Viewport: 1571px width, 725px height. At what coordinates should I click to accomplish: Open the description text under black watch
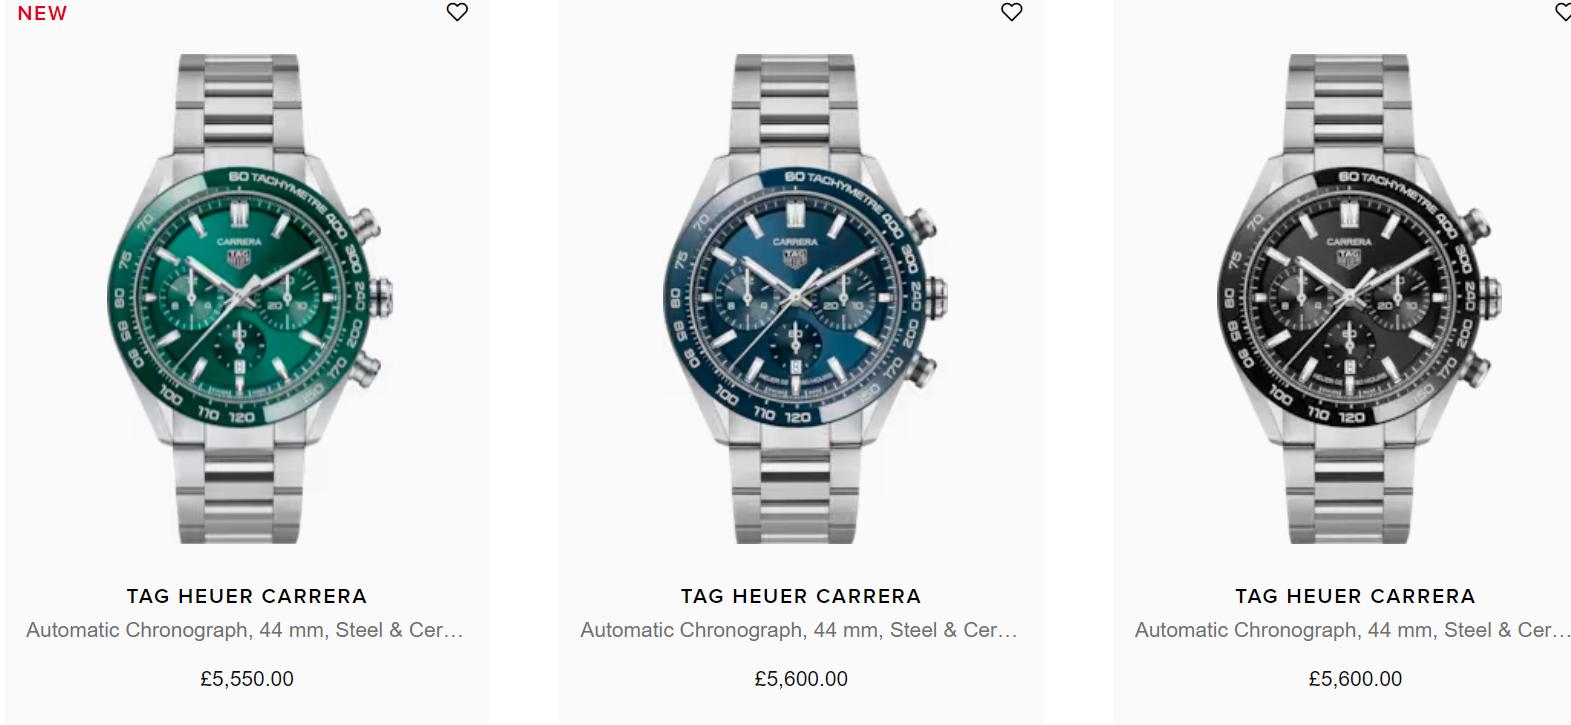[1353, 630]
